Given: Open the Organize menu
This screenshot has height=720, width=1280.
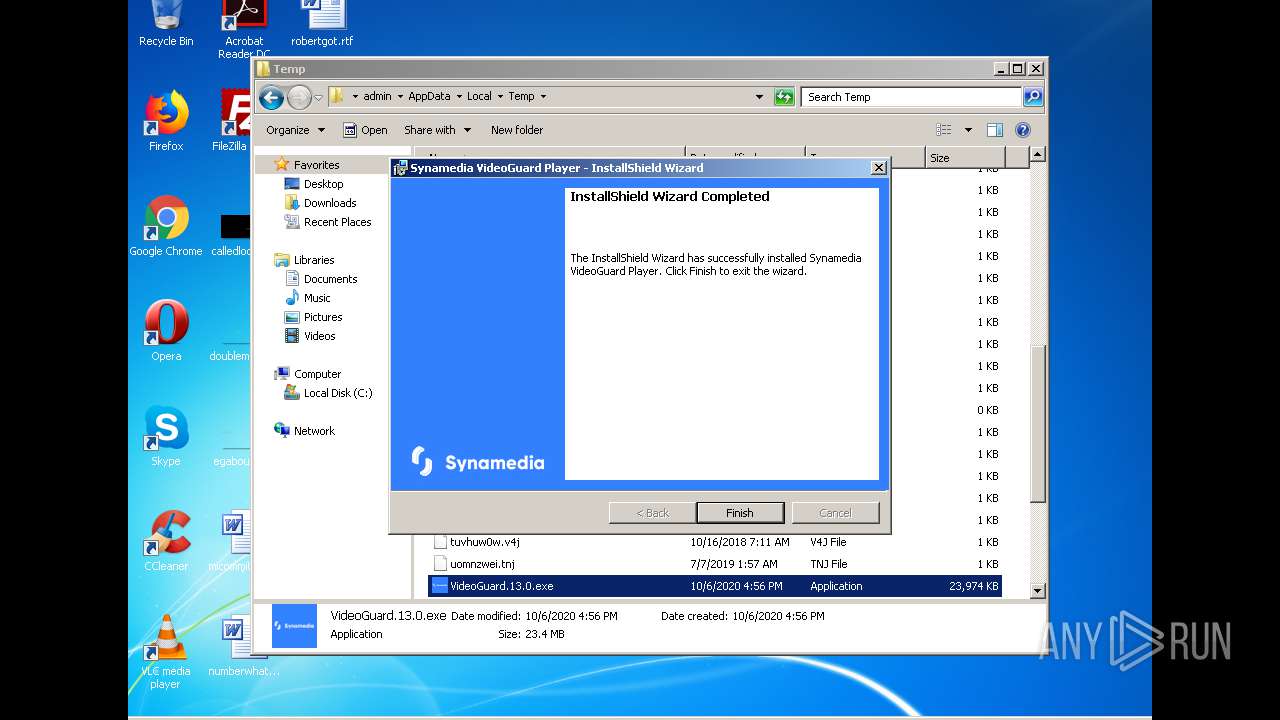Looking at the screenshot, I should pyautogui.click(x=295, y=130).
